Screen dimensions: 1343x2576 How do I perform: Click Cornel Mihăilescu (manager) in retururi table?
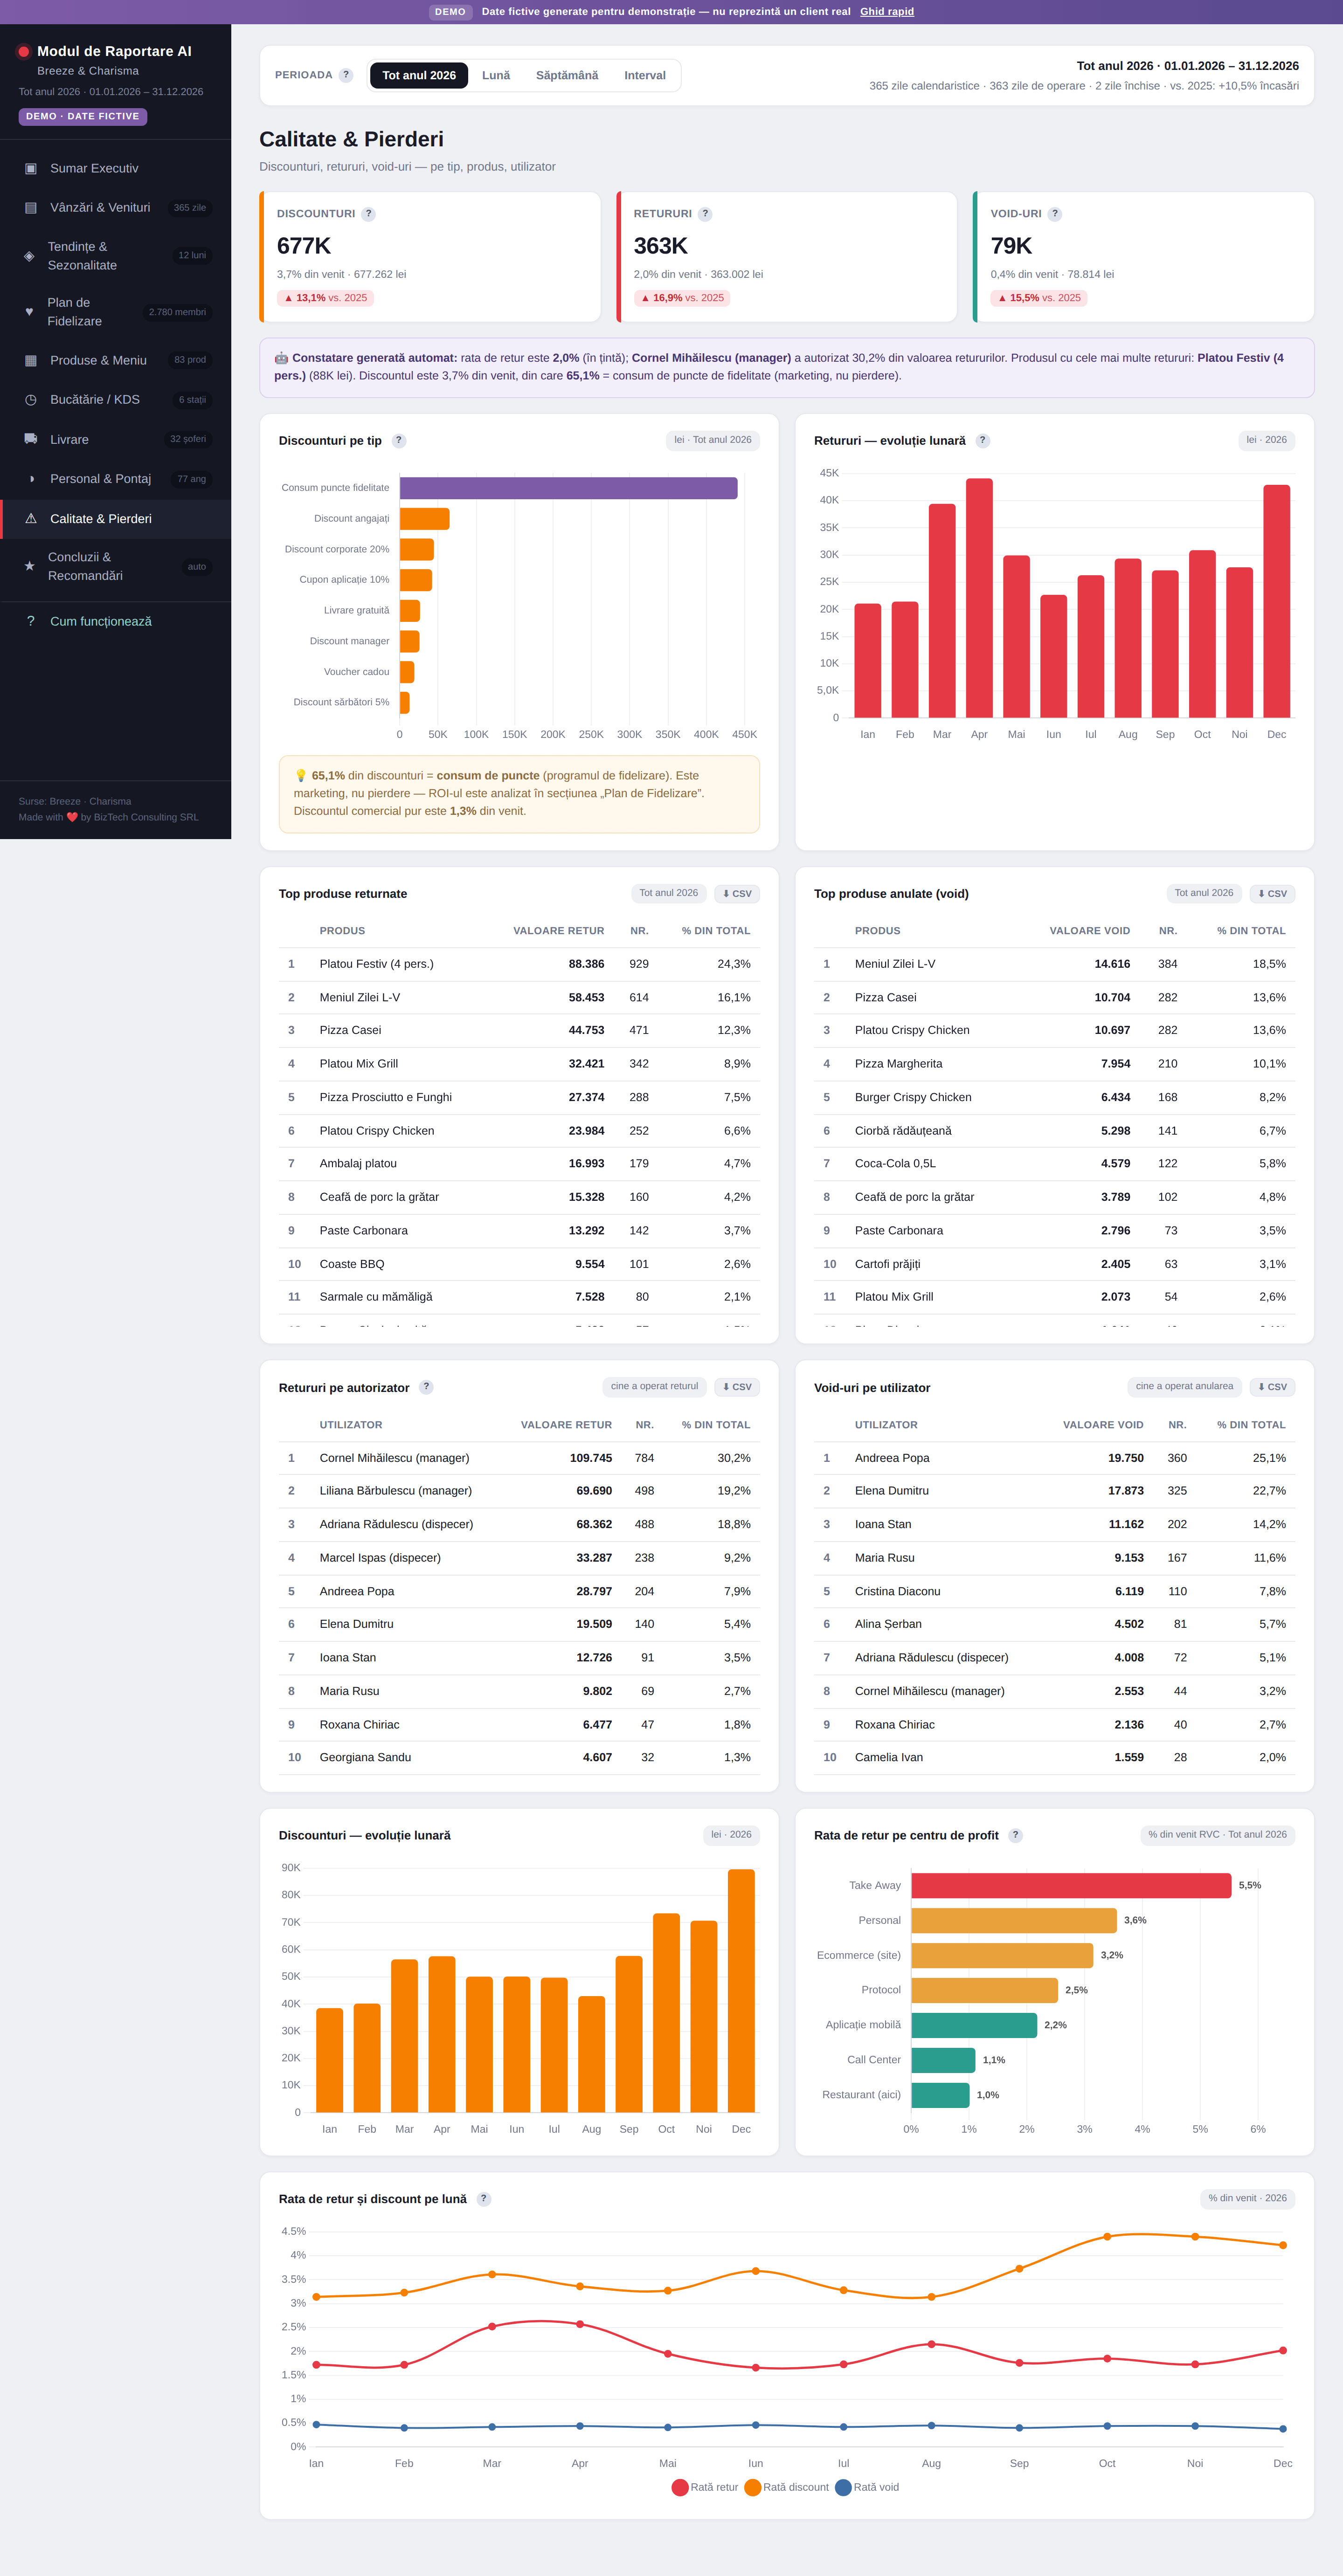(x=394, y=1458)
